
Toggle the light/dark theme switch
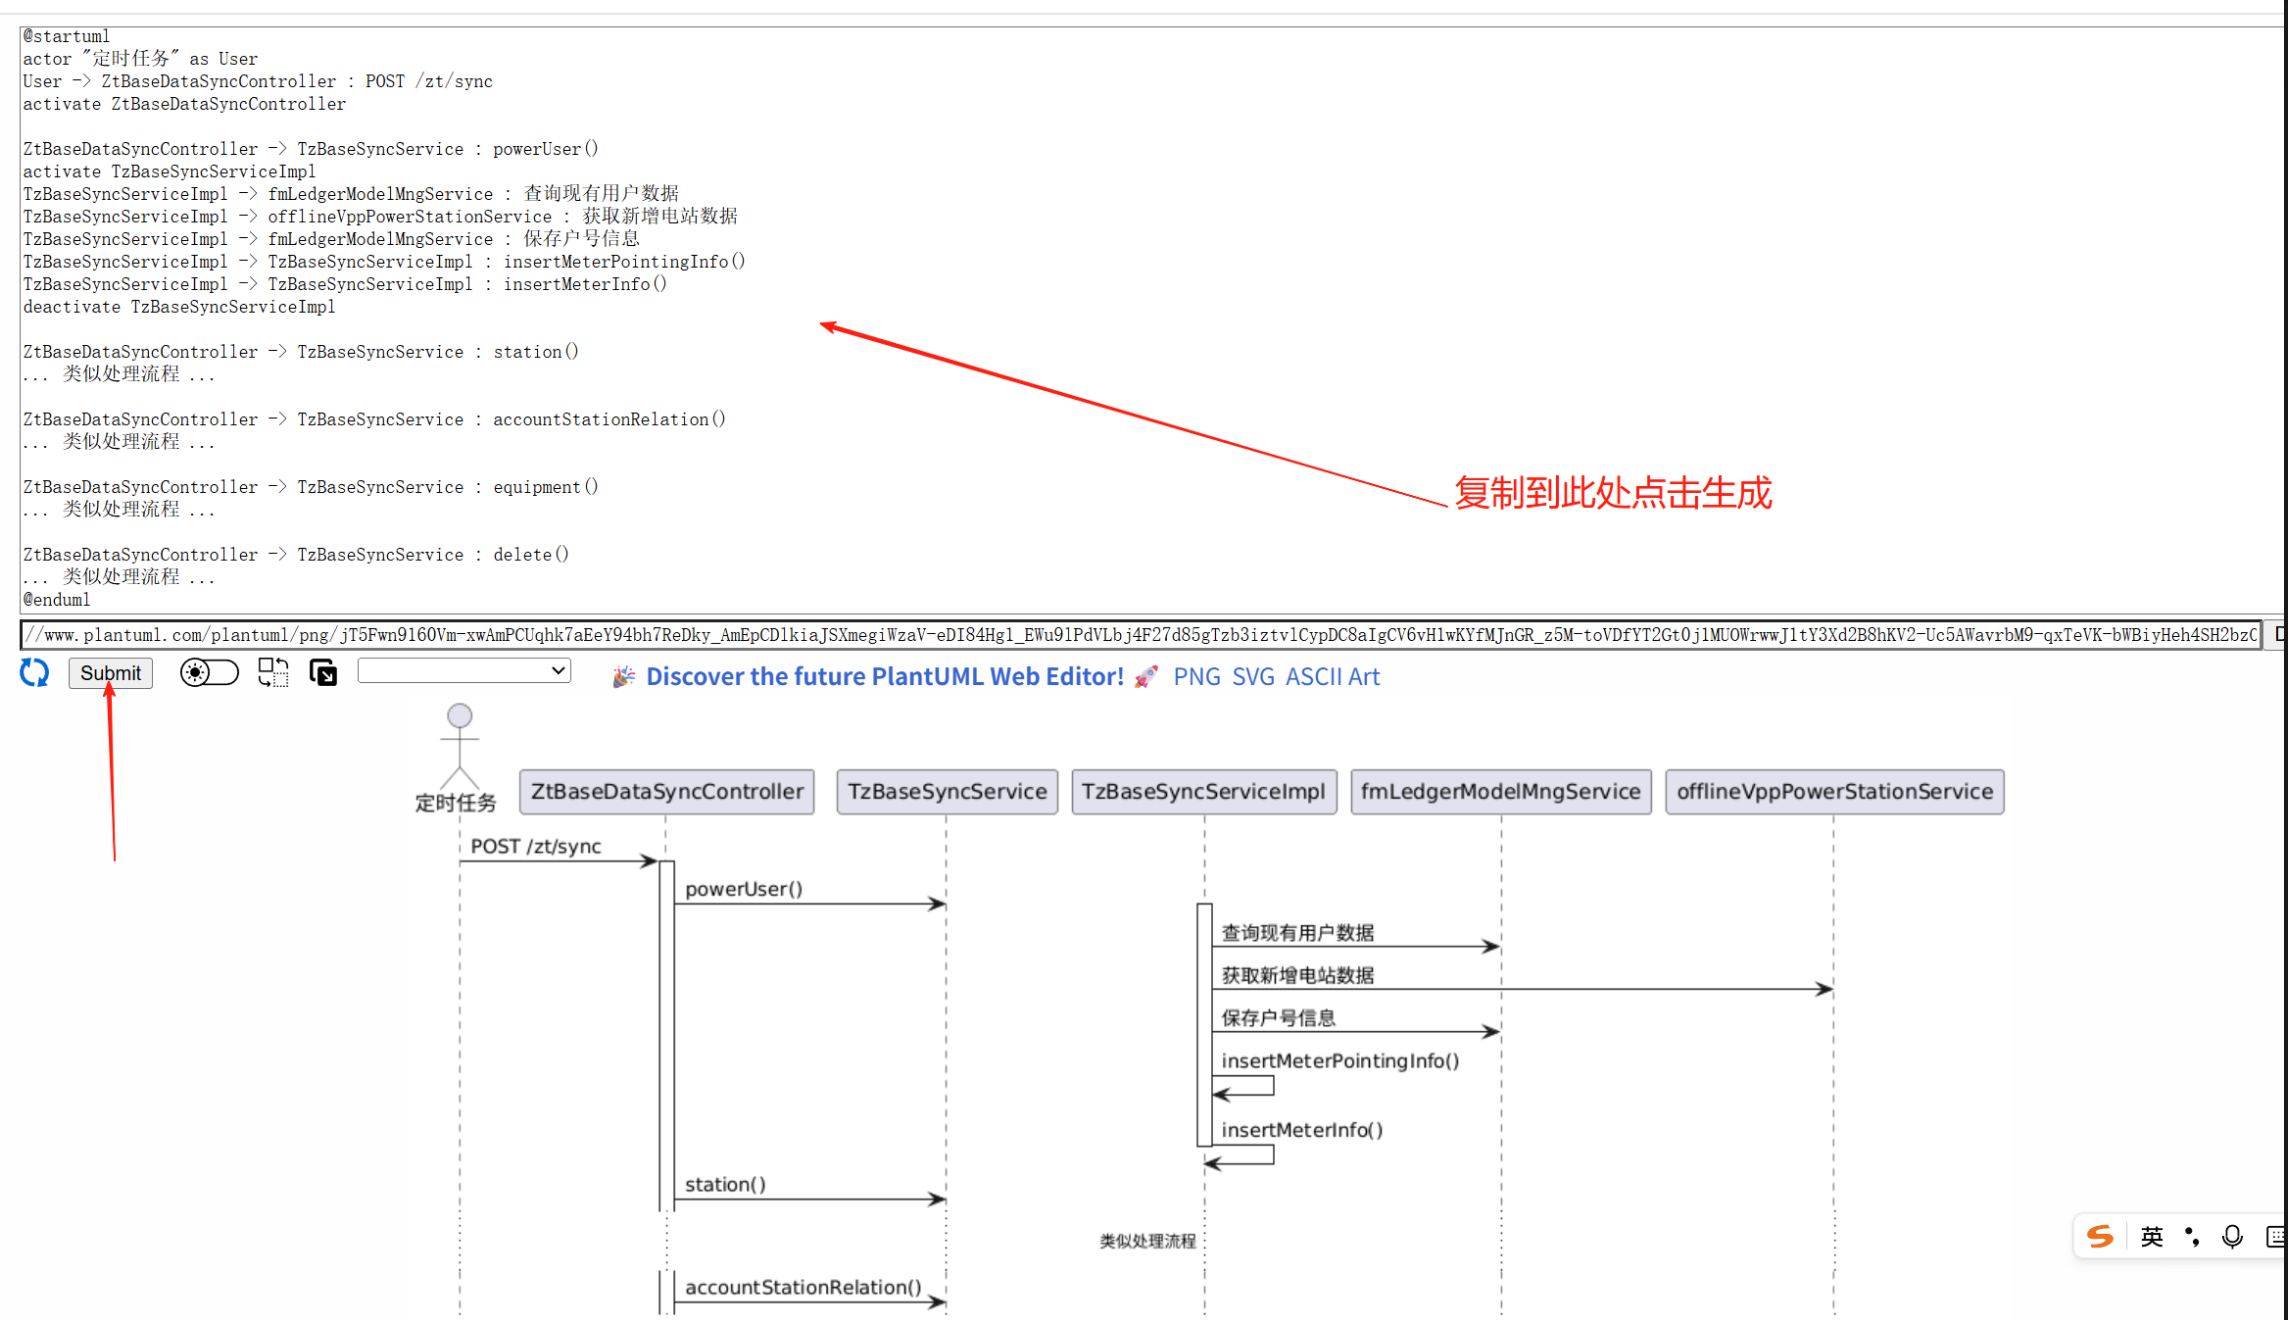point(209,673)
